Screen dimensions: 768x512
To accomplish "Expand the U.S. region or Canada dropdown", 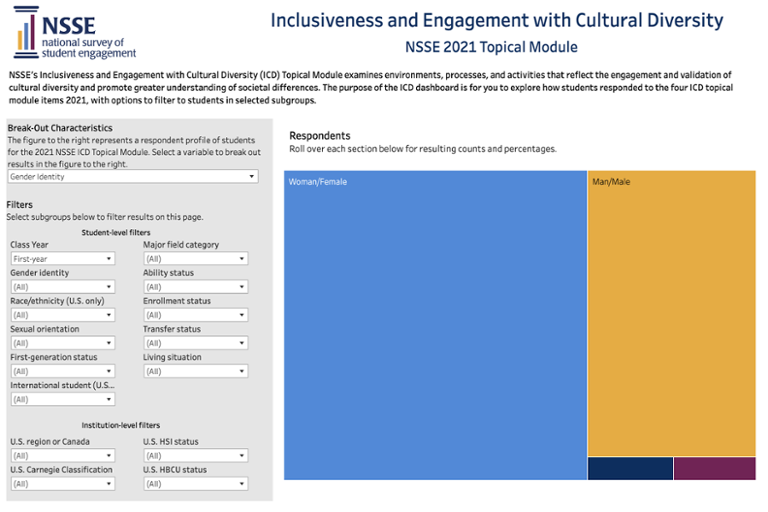I will pyautogui.click(x=63, y=456).
